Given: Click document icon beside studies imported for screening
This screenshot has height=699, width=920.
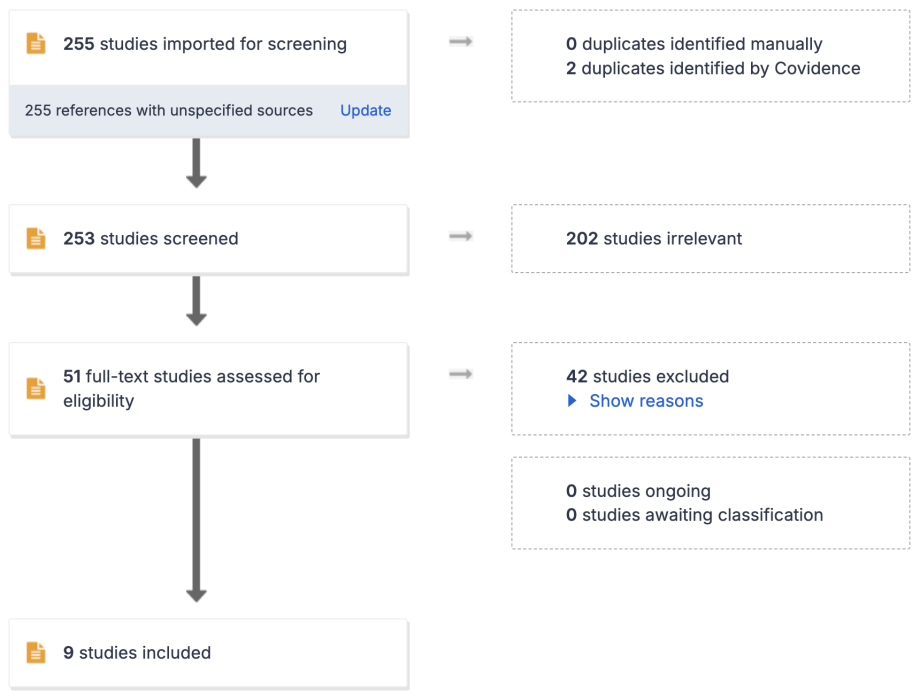Looking at the screenshot, I should tap(36, 44).
